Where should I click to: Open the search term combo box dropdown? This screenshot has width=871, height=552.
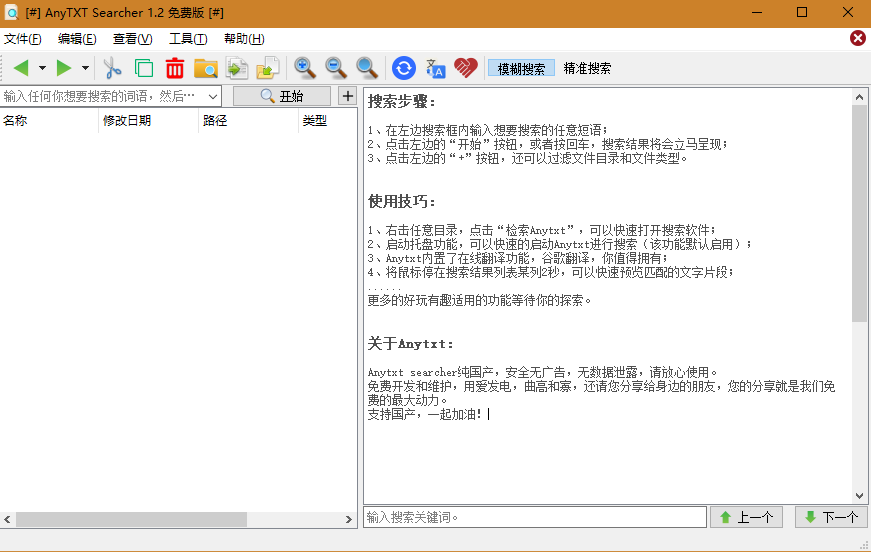213,96
